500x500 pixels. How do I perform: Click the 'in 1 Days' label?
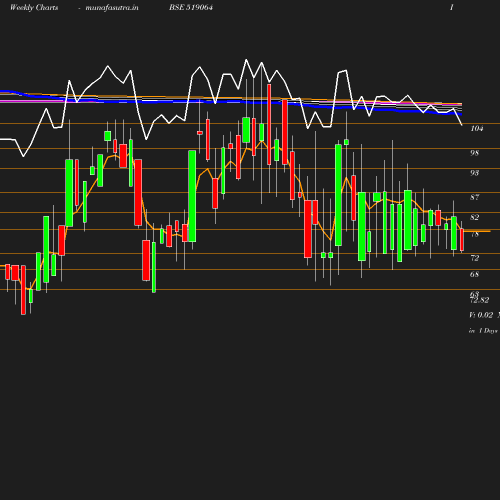tap(483, 331)
